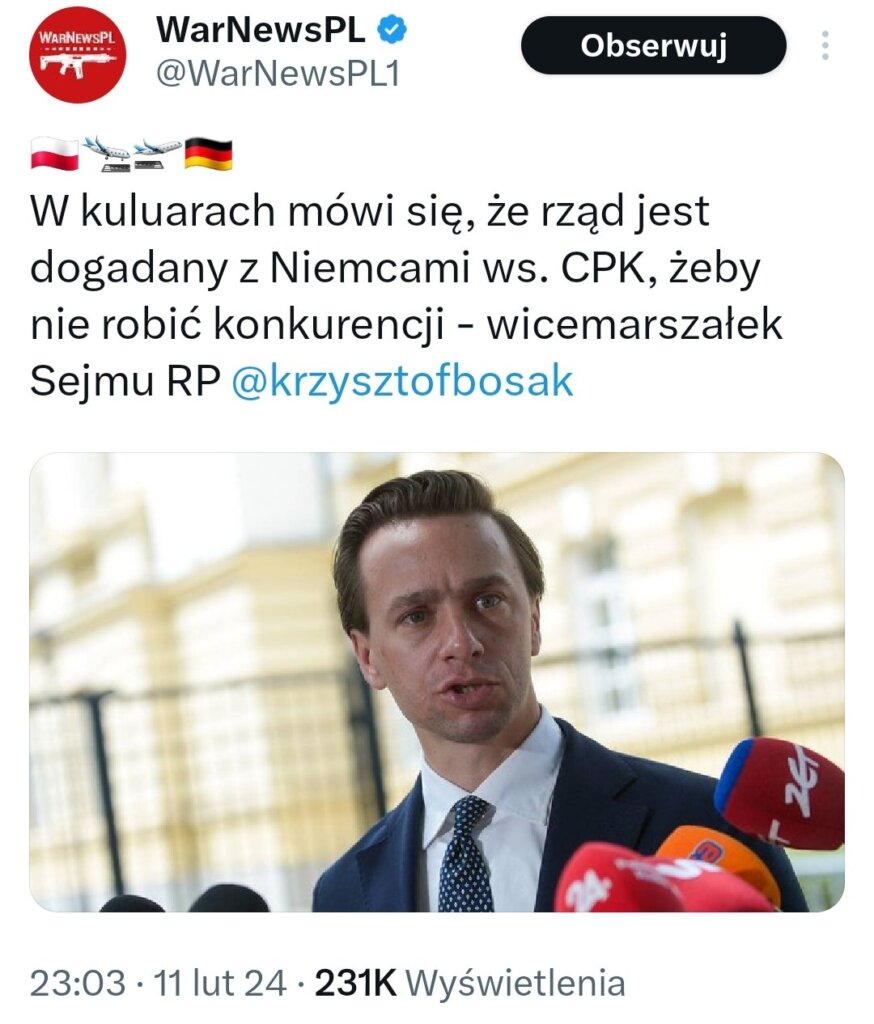
Task: Click the 23:03 post time
Action: point(78,983)
